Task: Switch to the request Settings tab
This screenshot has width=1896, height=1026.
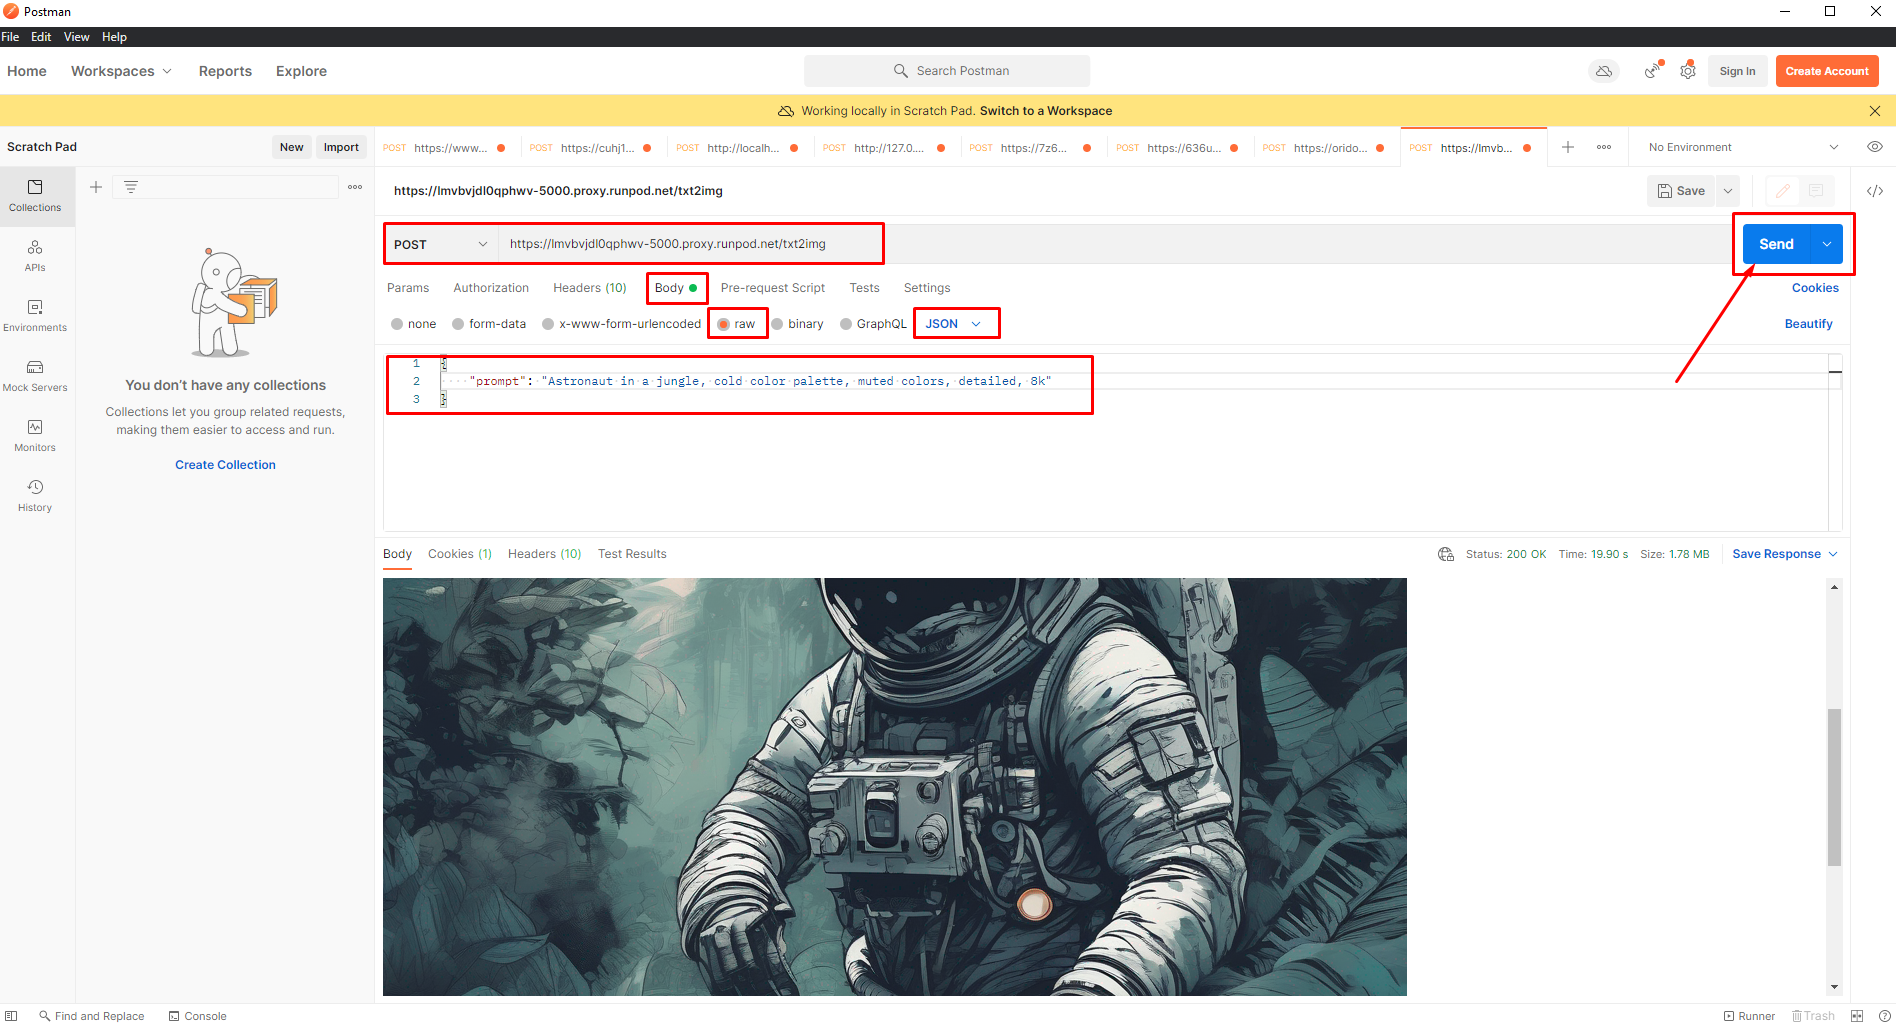Action: [x=927, y=288]
